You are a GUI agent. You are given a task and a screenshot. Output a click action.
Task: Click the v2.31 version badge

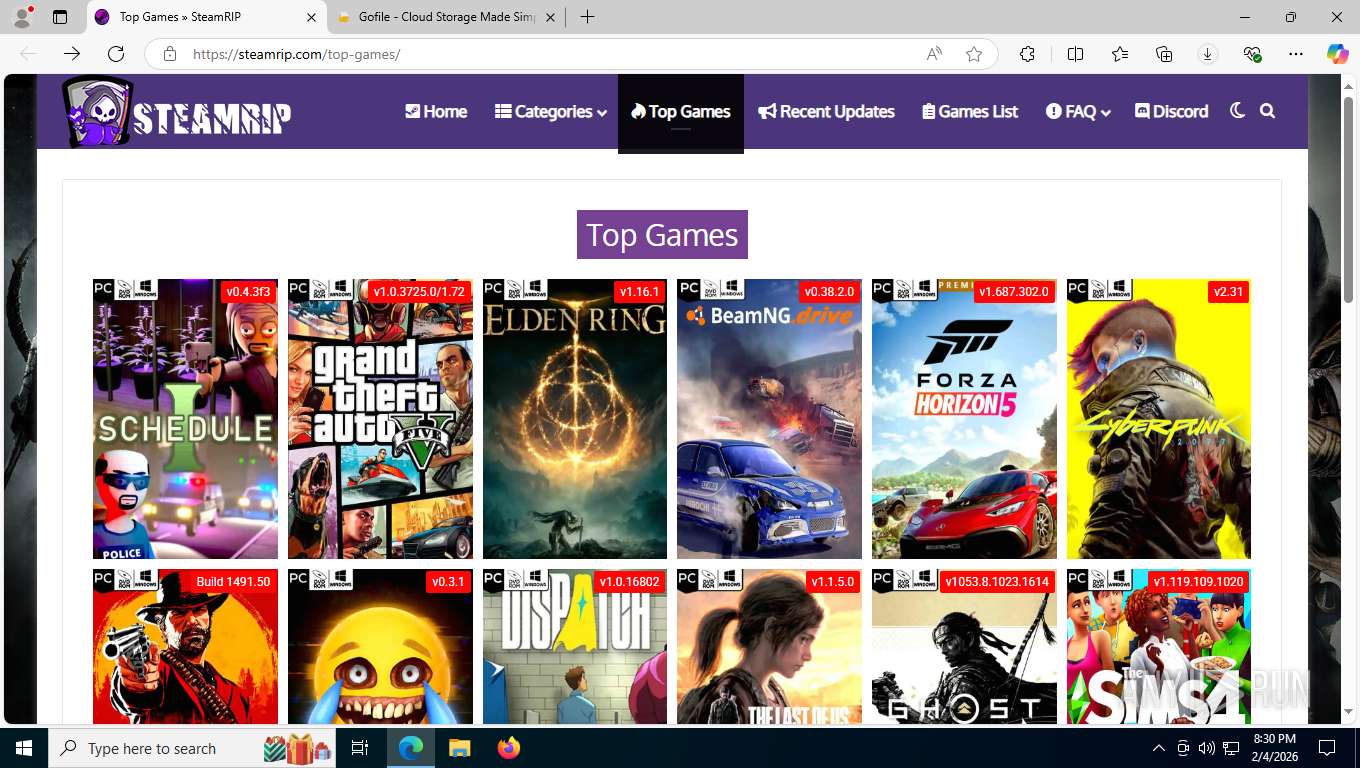(x=1228, y=292)
